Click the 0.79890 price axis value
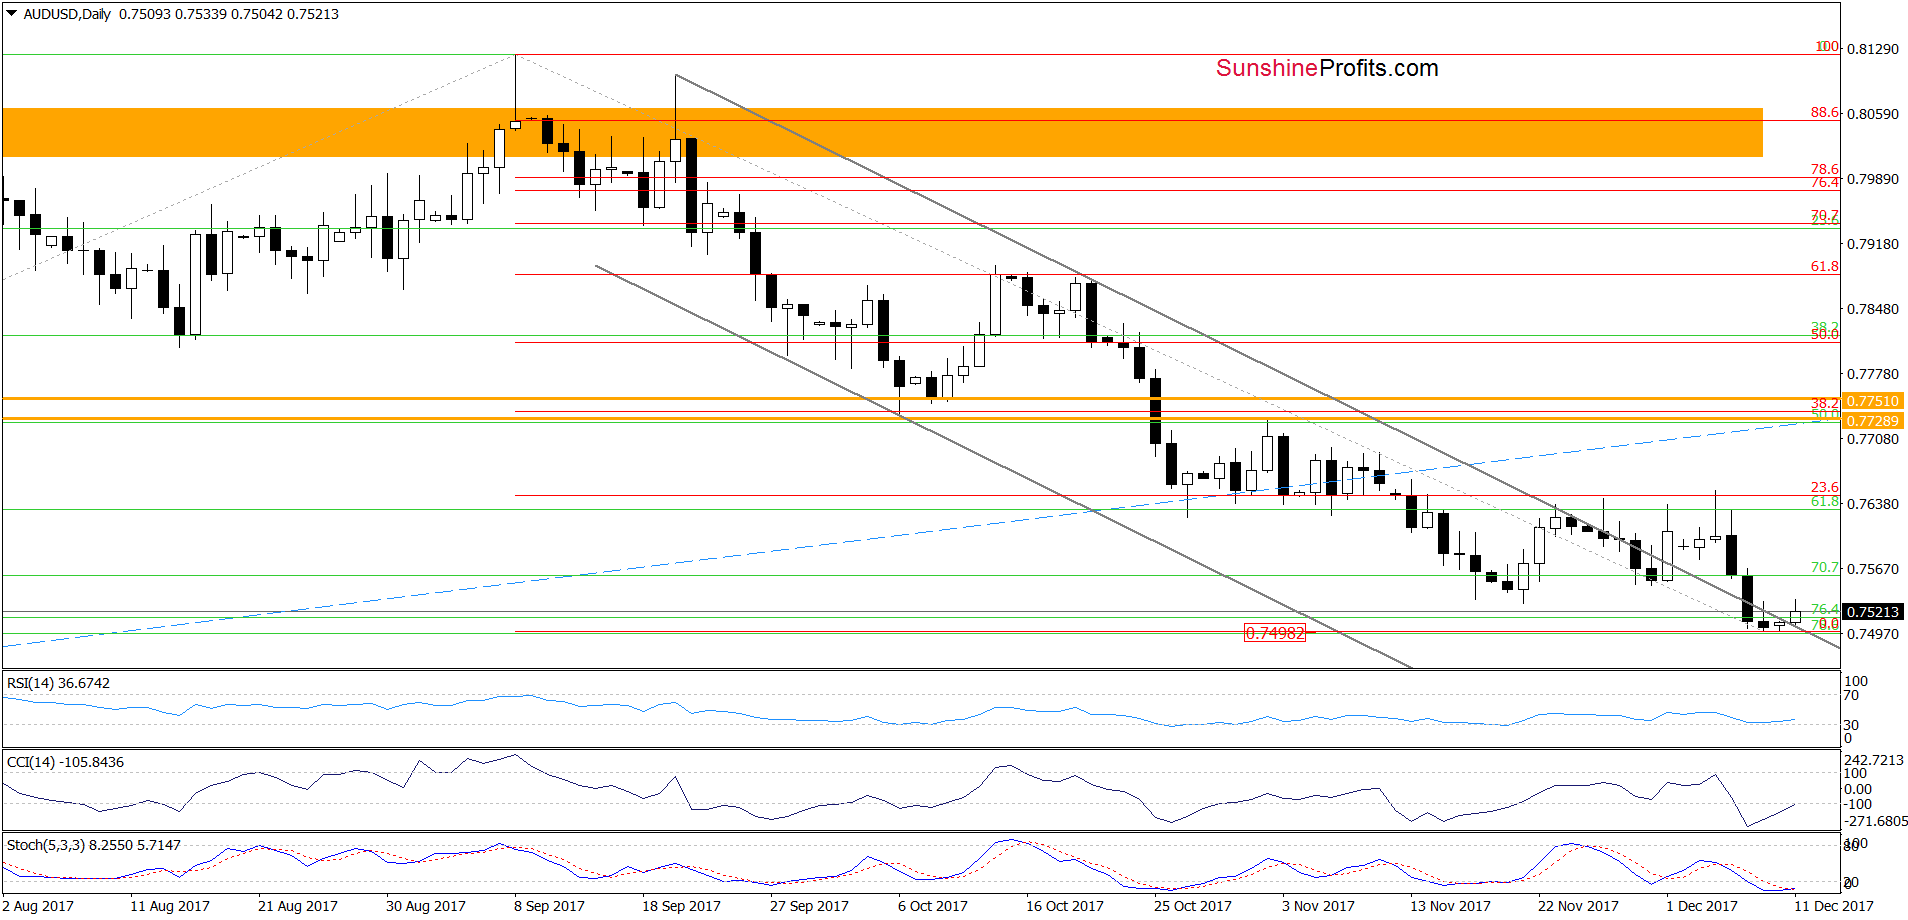This screenshot has height=920, width=1908. tap(1873, 179)
